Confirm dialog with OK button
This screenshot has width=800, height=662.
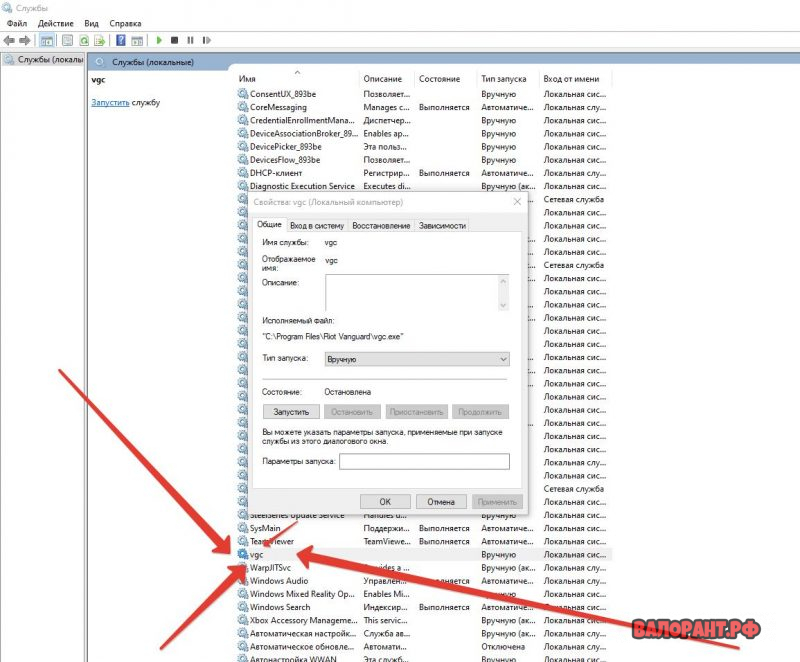(x=385, y=502)
